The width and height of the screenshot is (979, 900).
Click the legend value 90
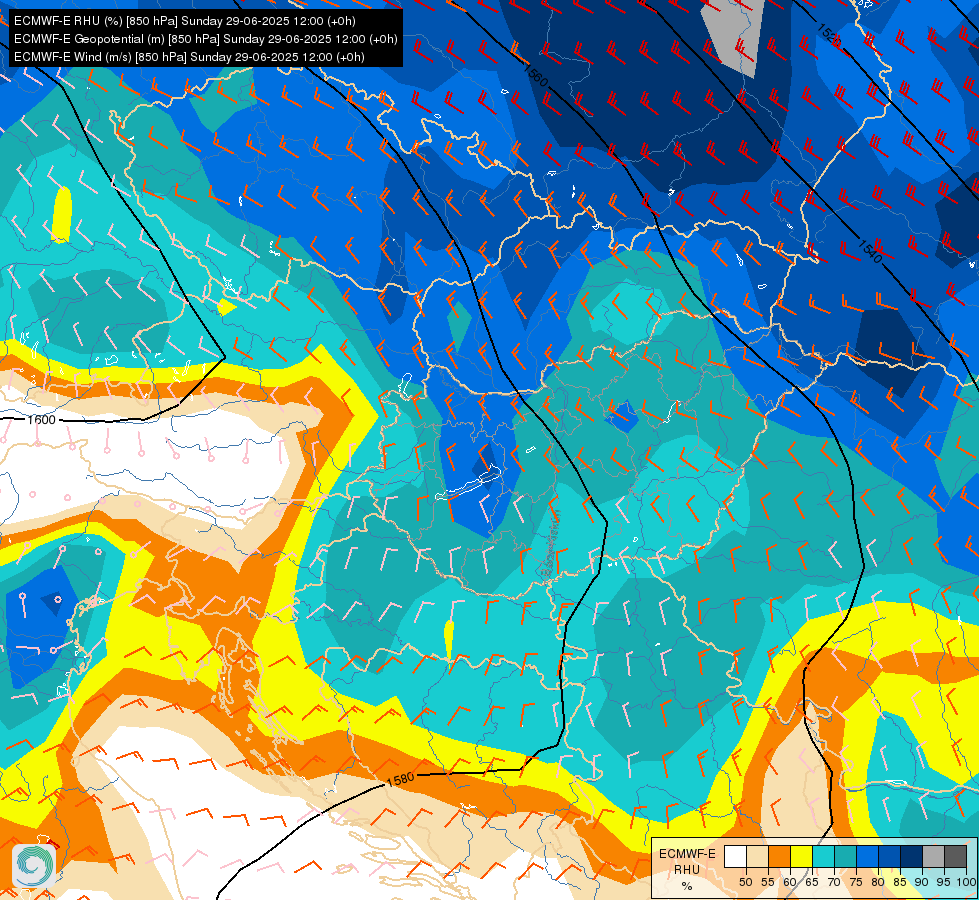(922, 882)
